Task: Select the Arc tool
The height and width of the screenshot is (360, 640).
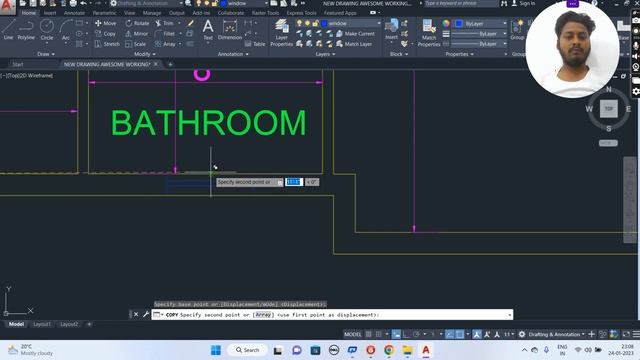Action: [66, 29]
